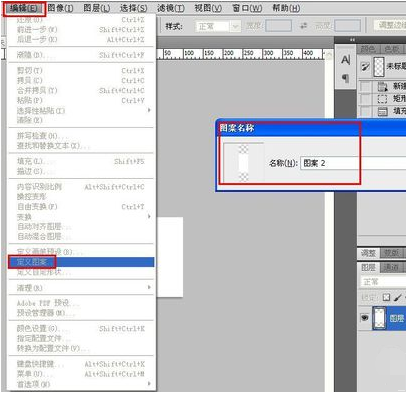Choose 自动对齐图层 menu entry
This screenshot has height=394, width=406.
pyautogui.click(x=81, y=227)
